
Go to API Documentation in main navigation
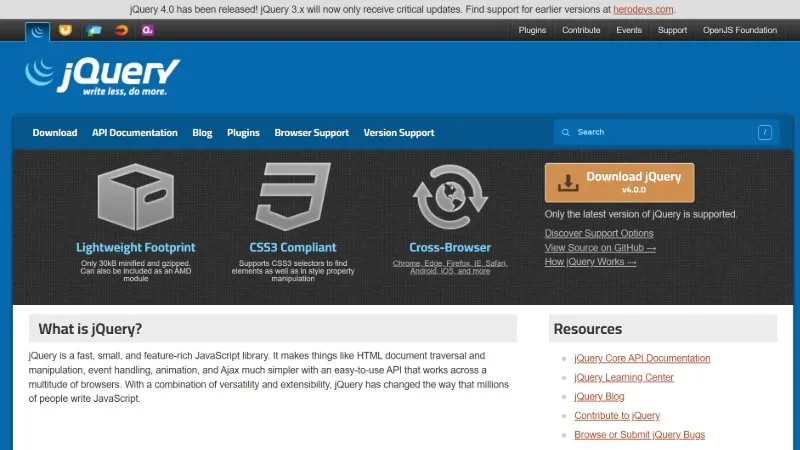pyautogui.click(x=135, y=133)
